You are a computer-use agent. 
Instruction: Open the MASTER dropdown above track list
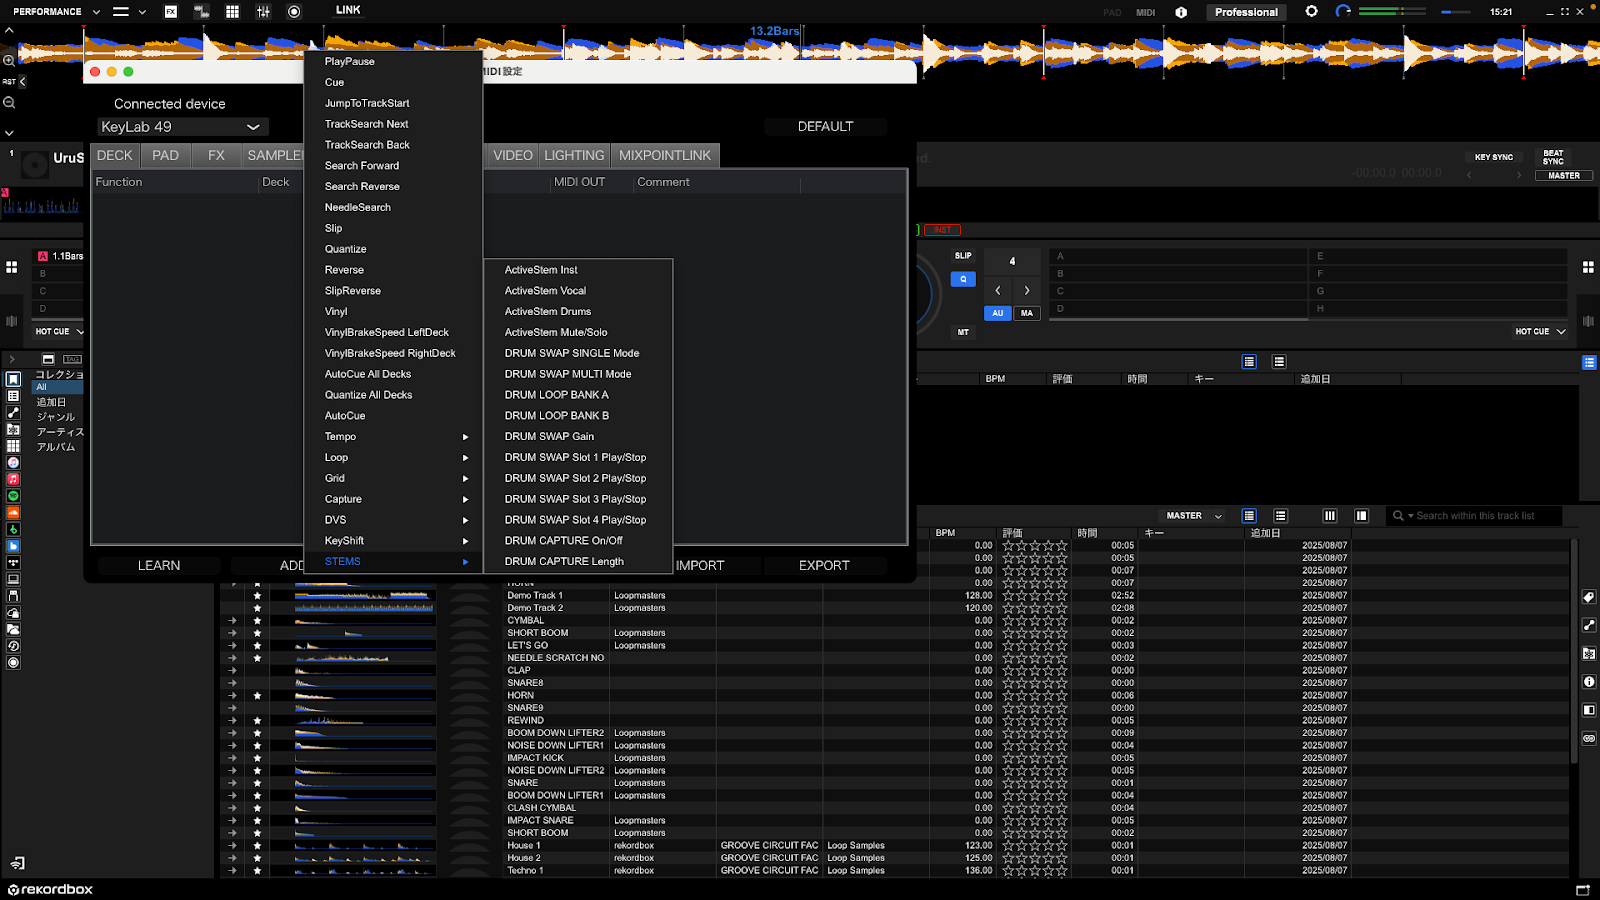pos(1193,516)
